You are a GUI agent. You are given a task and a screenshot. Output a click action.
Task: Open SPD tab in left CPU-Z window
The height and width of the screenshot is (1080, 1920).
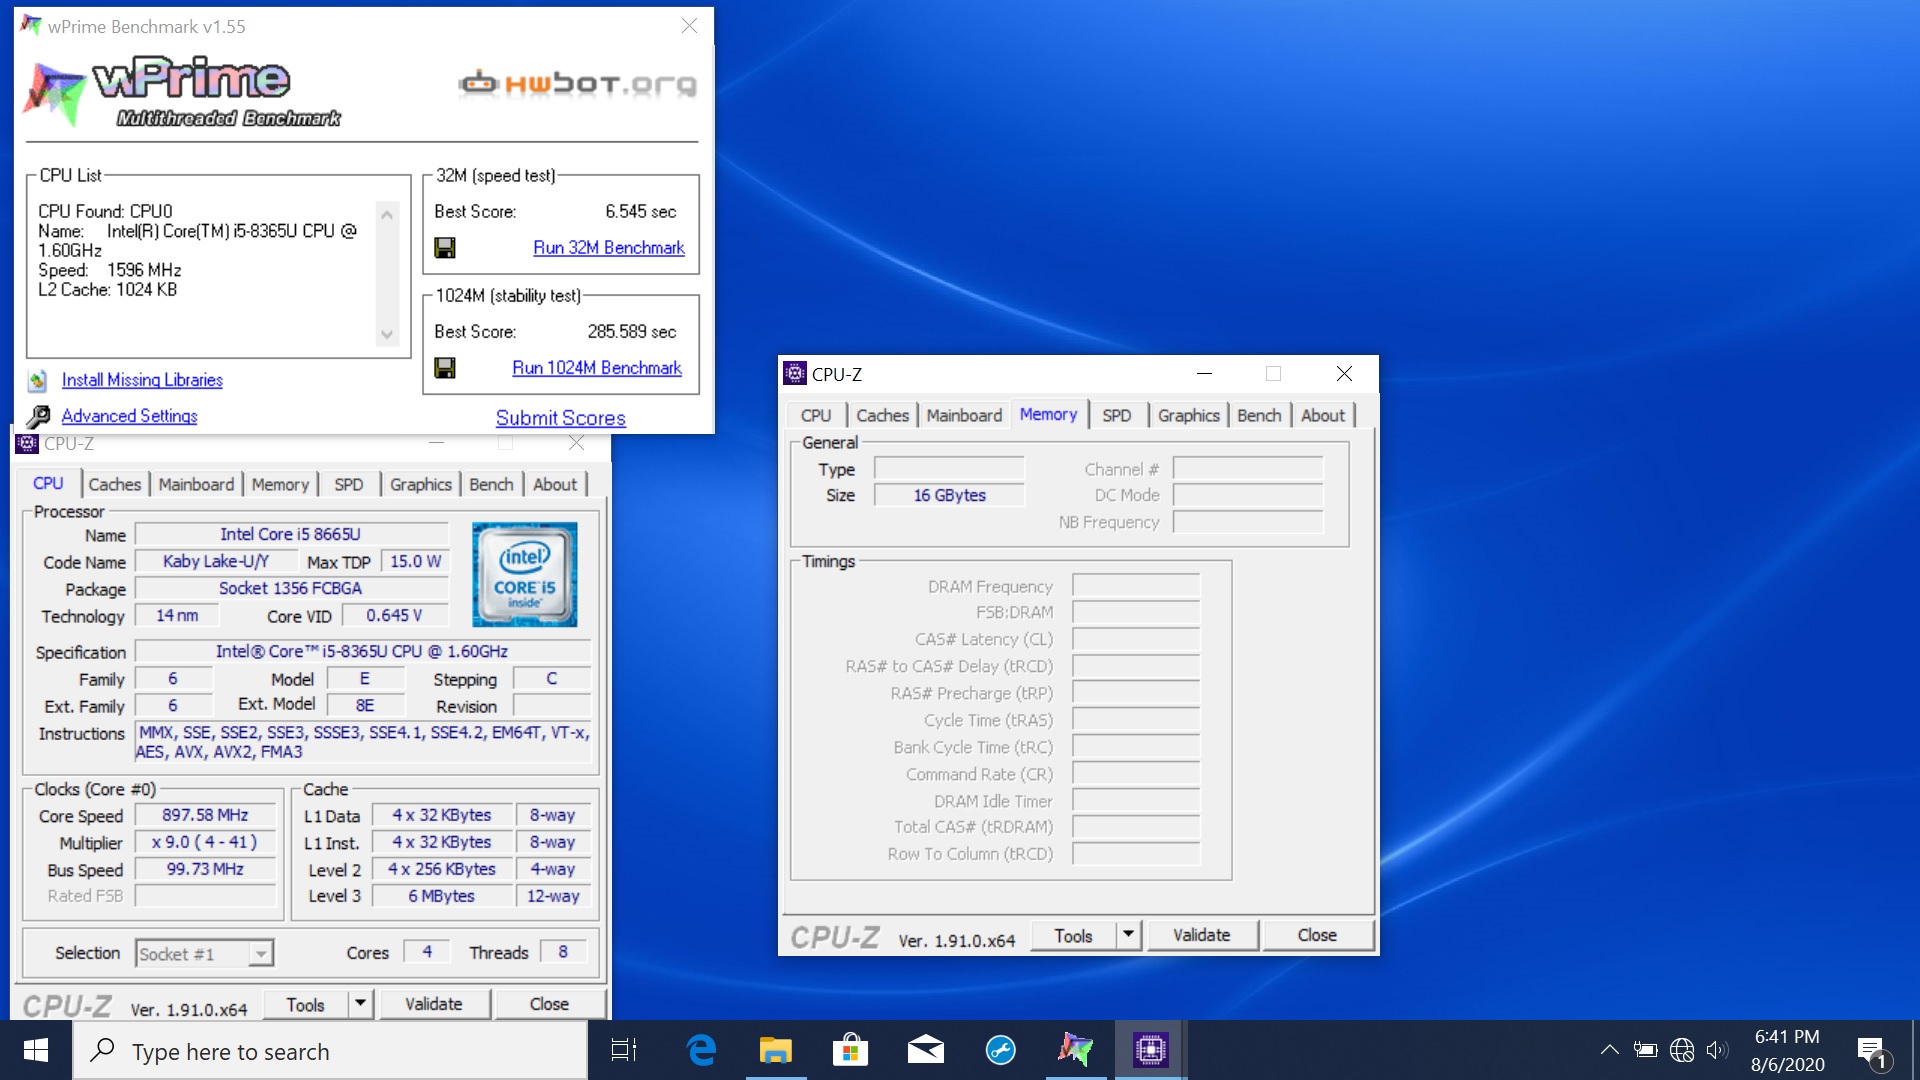pyautogui.click(x=348, y=484)
